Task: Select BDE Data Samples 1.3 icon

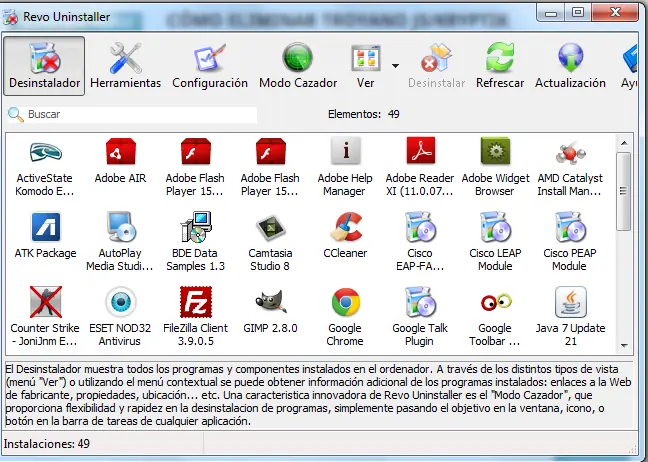Action: [196, 226]
